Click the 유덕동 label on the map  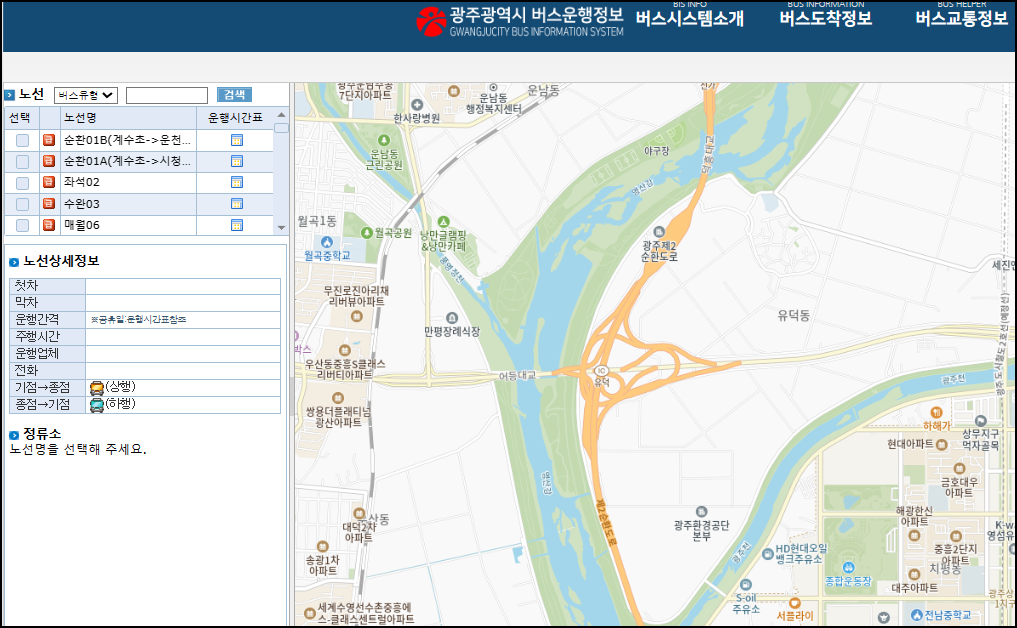794,316
